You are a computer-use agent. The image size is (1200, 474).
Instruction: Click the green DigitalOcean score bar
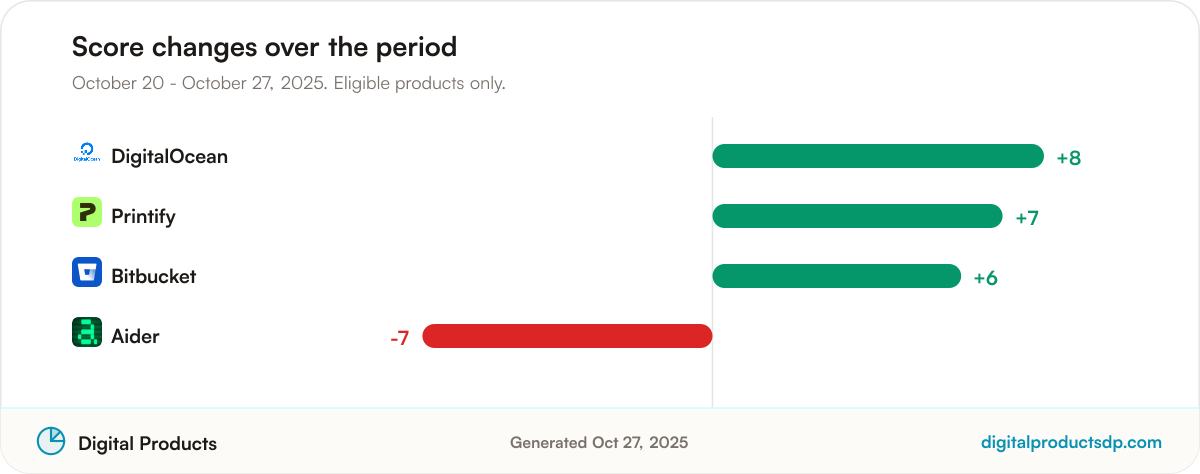pyautogui.click(x=878, y=156)
